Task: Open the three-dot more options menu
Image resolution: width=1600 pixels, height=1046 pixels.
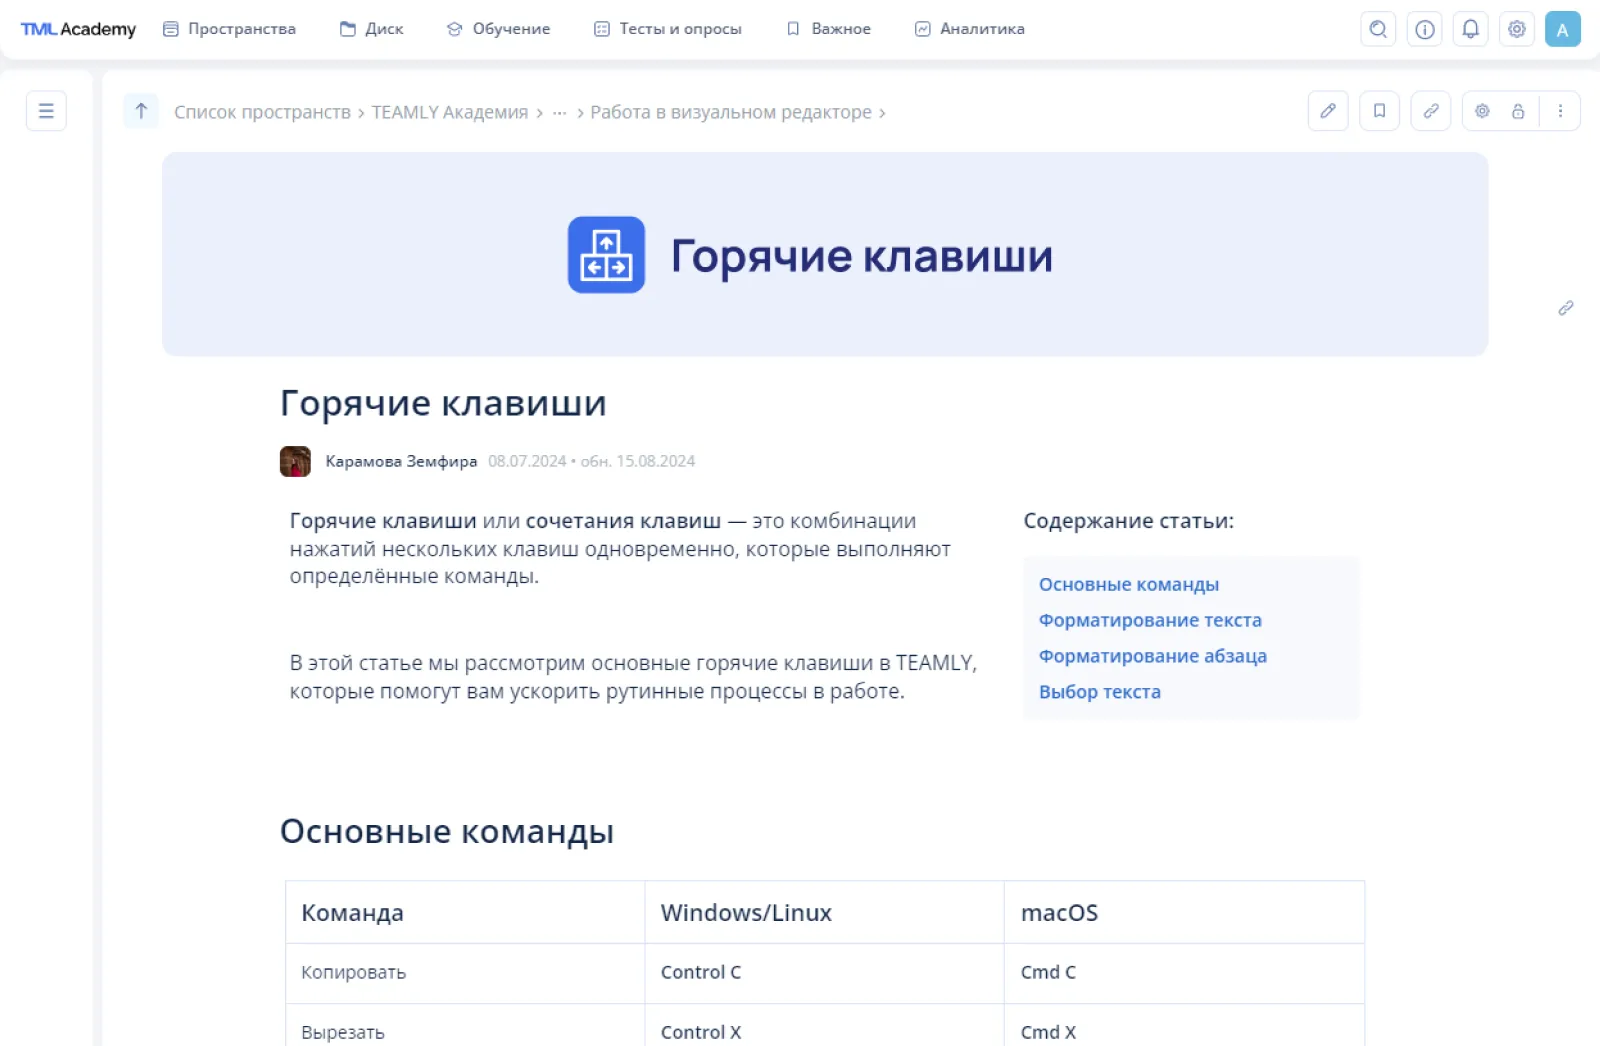Action: [x=1560, y=111]
